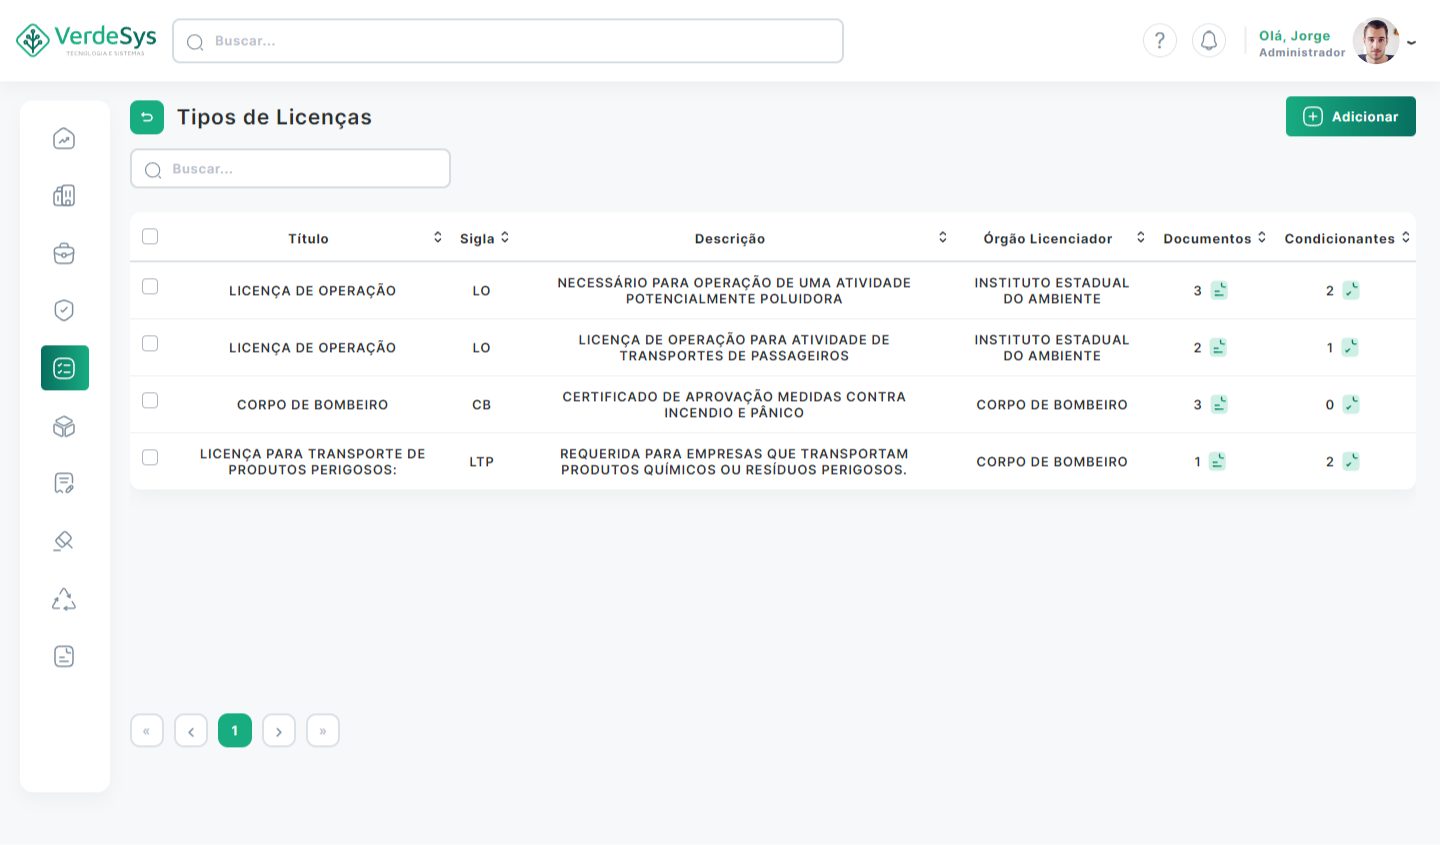Click the active licenses checklist sidebar item
1440x845 pixels.
click(x=65, y=368)
